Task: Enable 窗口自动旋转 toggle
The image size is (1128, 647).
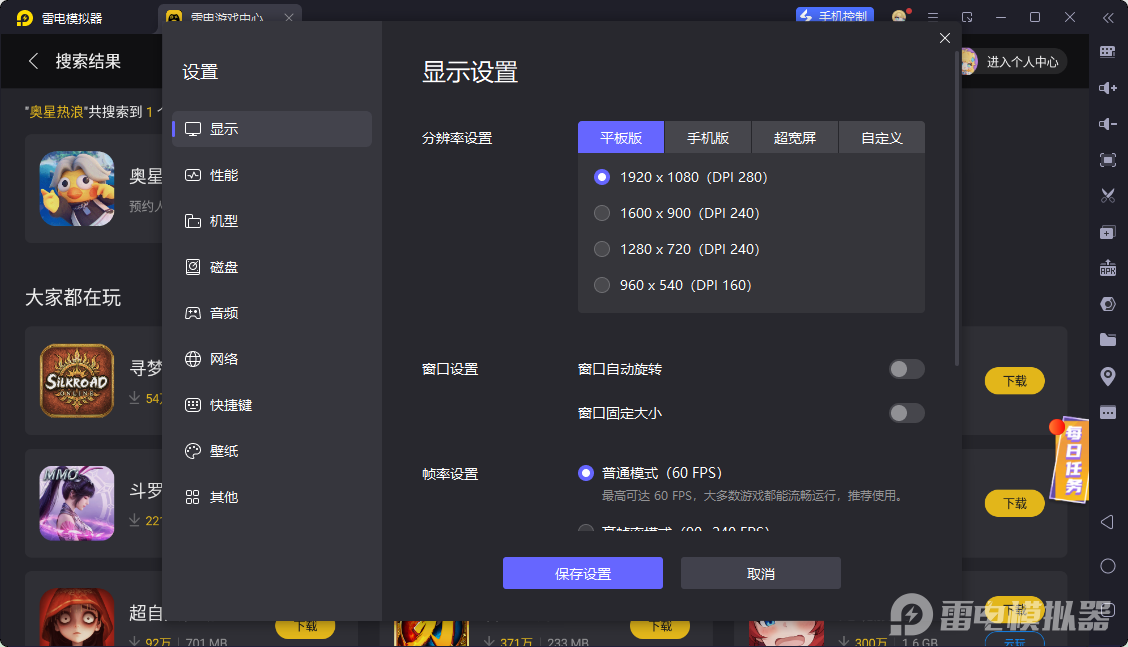Action: (906, 369)
